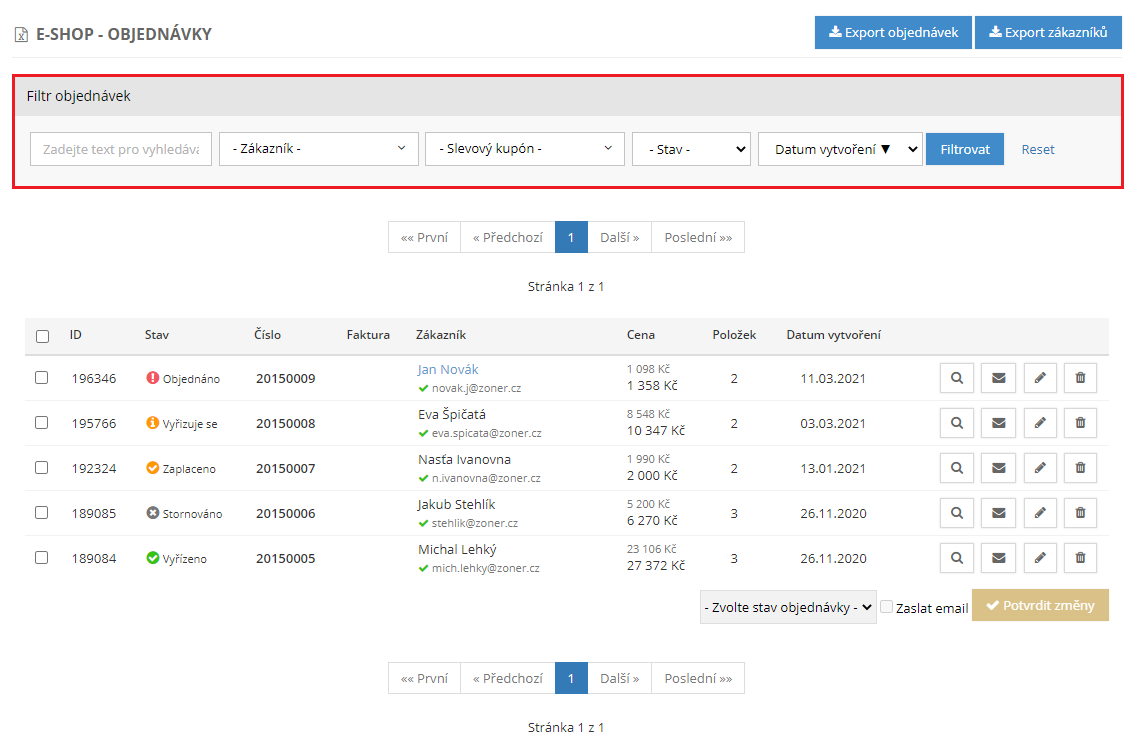
Task: Tick the checkbox for order 192324
Action: 42,468
